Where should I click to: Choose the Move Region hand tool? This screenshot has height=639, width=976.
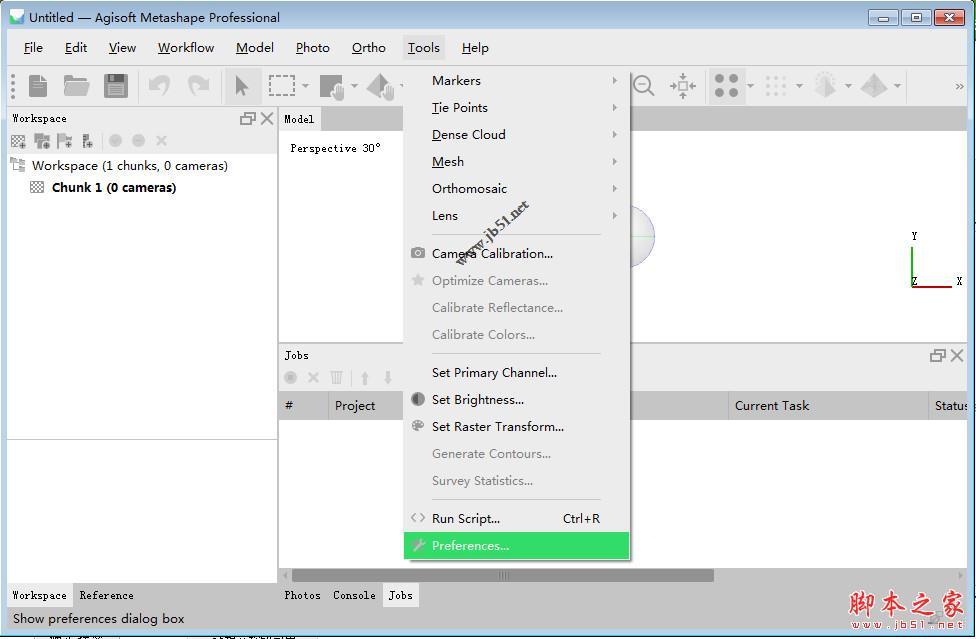click(x=331, y=86)
